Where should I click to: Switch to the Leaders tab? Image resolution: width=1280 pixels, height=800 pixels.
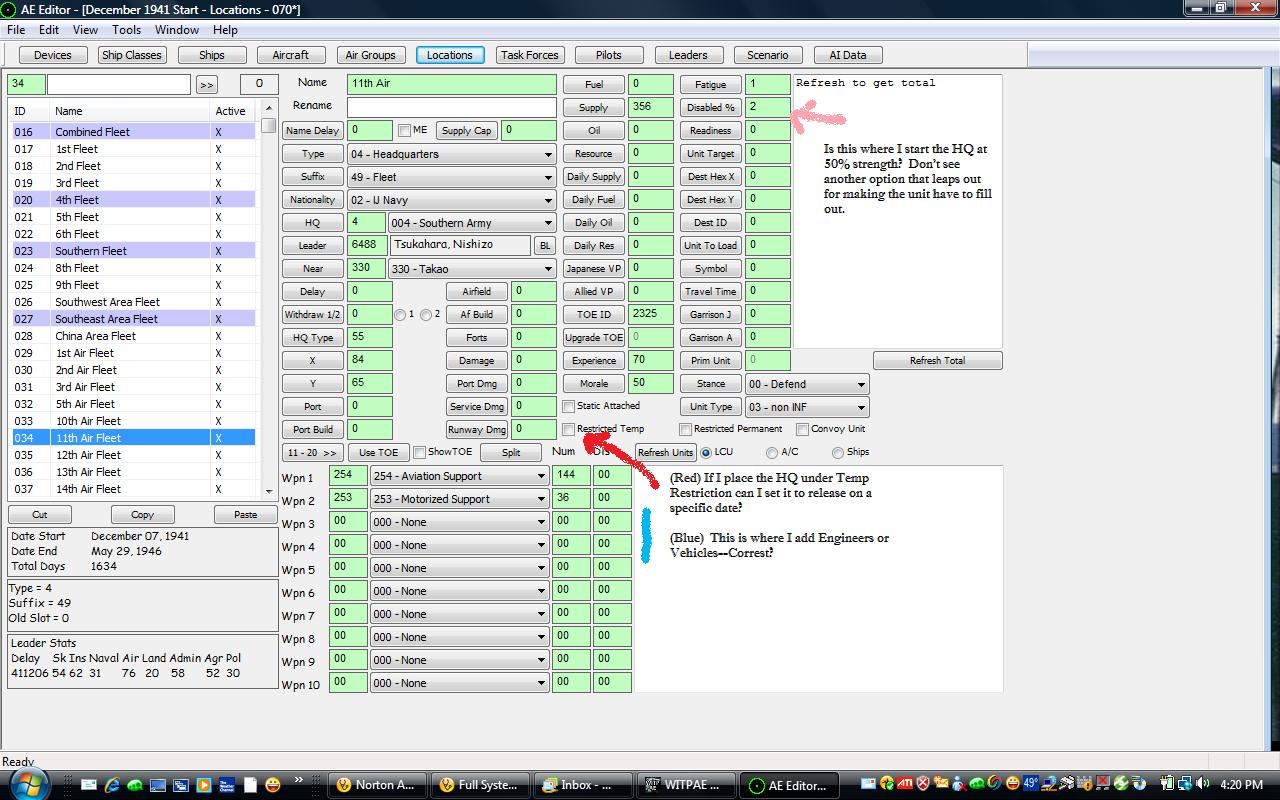pos(688,55)
